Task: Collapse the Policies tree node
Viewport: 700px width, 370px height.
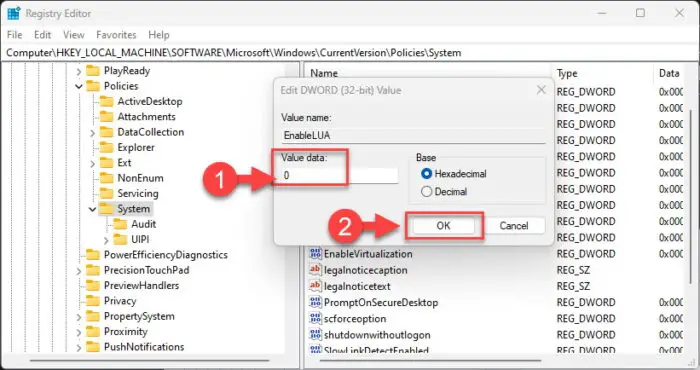Action: pyautogui.click(x=79, y=86)
